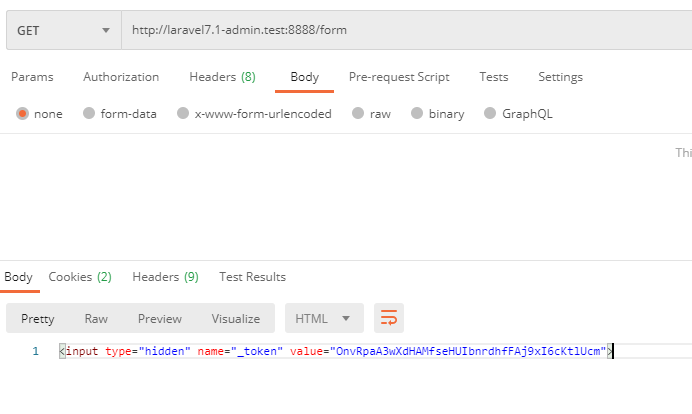Choose the GraphQL body radio option
This screenshot has height=414, width=692.
pos(490,113)
